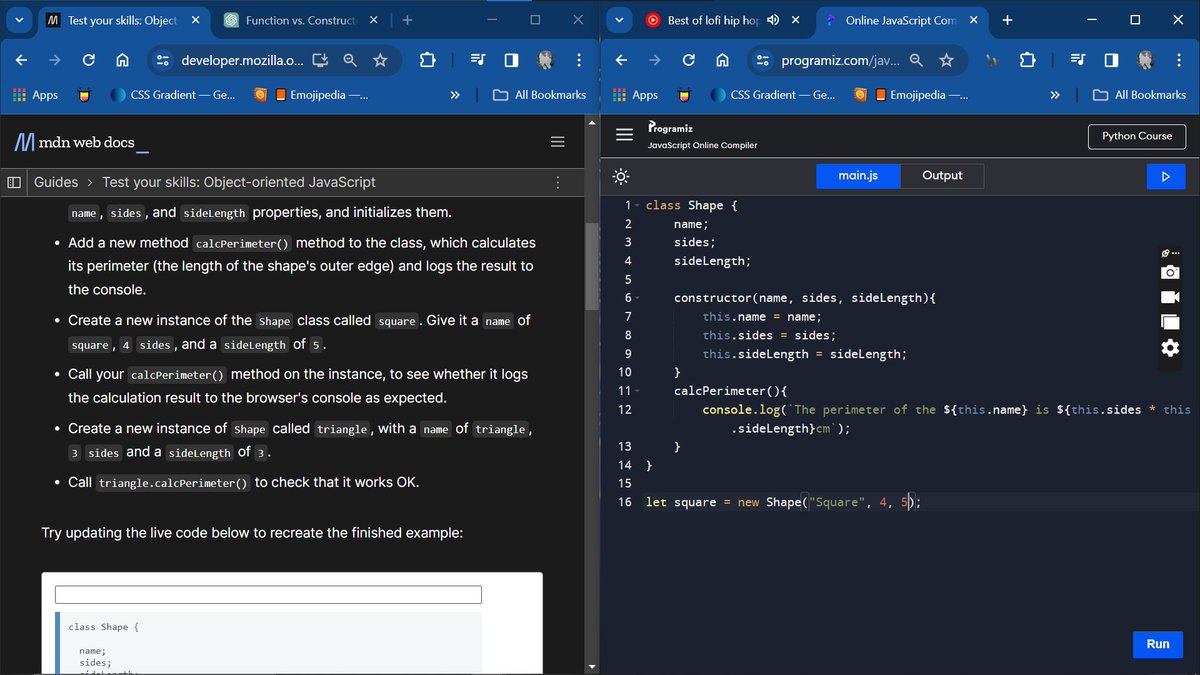Open a new tab in the Programiz window
The width and height of the screenshot is (1200, 675).
(1007, 20)
